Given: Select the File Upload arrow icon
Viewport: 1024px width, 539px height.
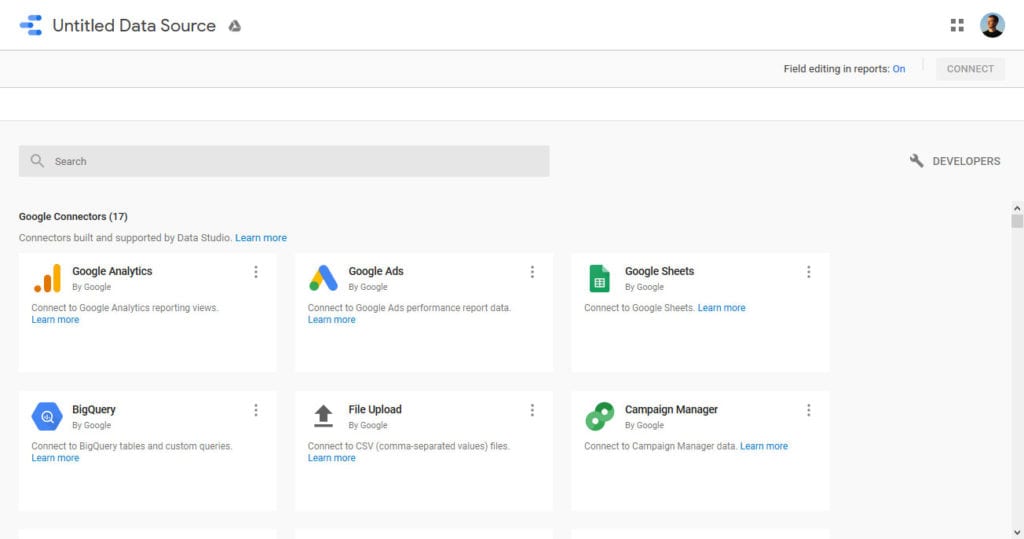Looking at the screenshot, I should [323, 416].
